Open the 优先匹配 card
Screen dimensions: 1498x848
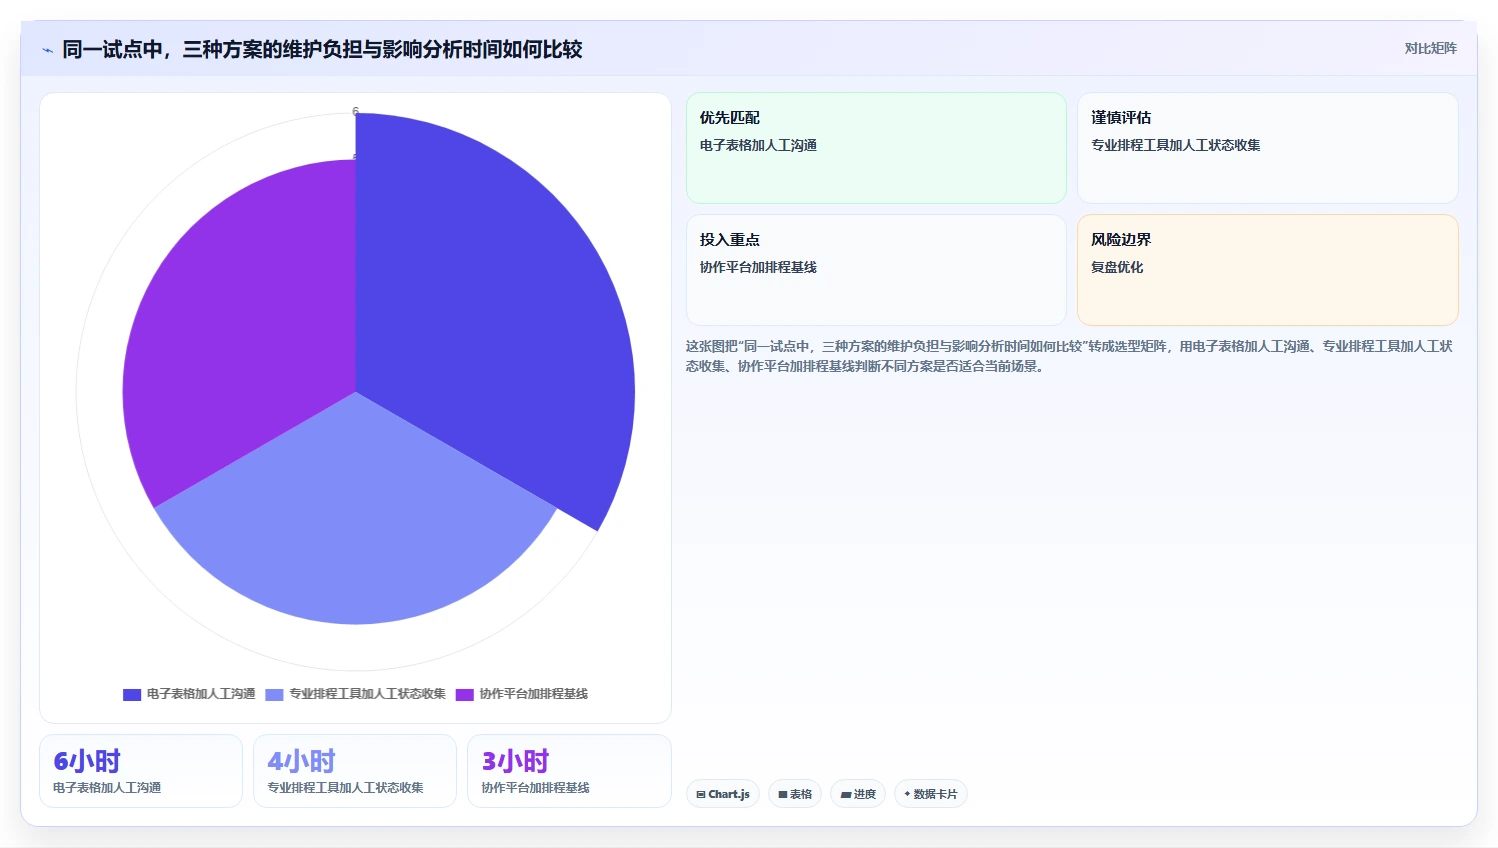[876, 148]
